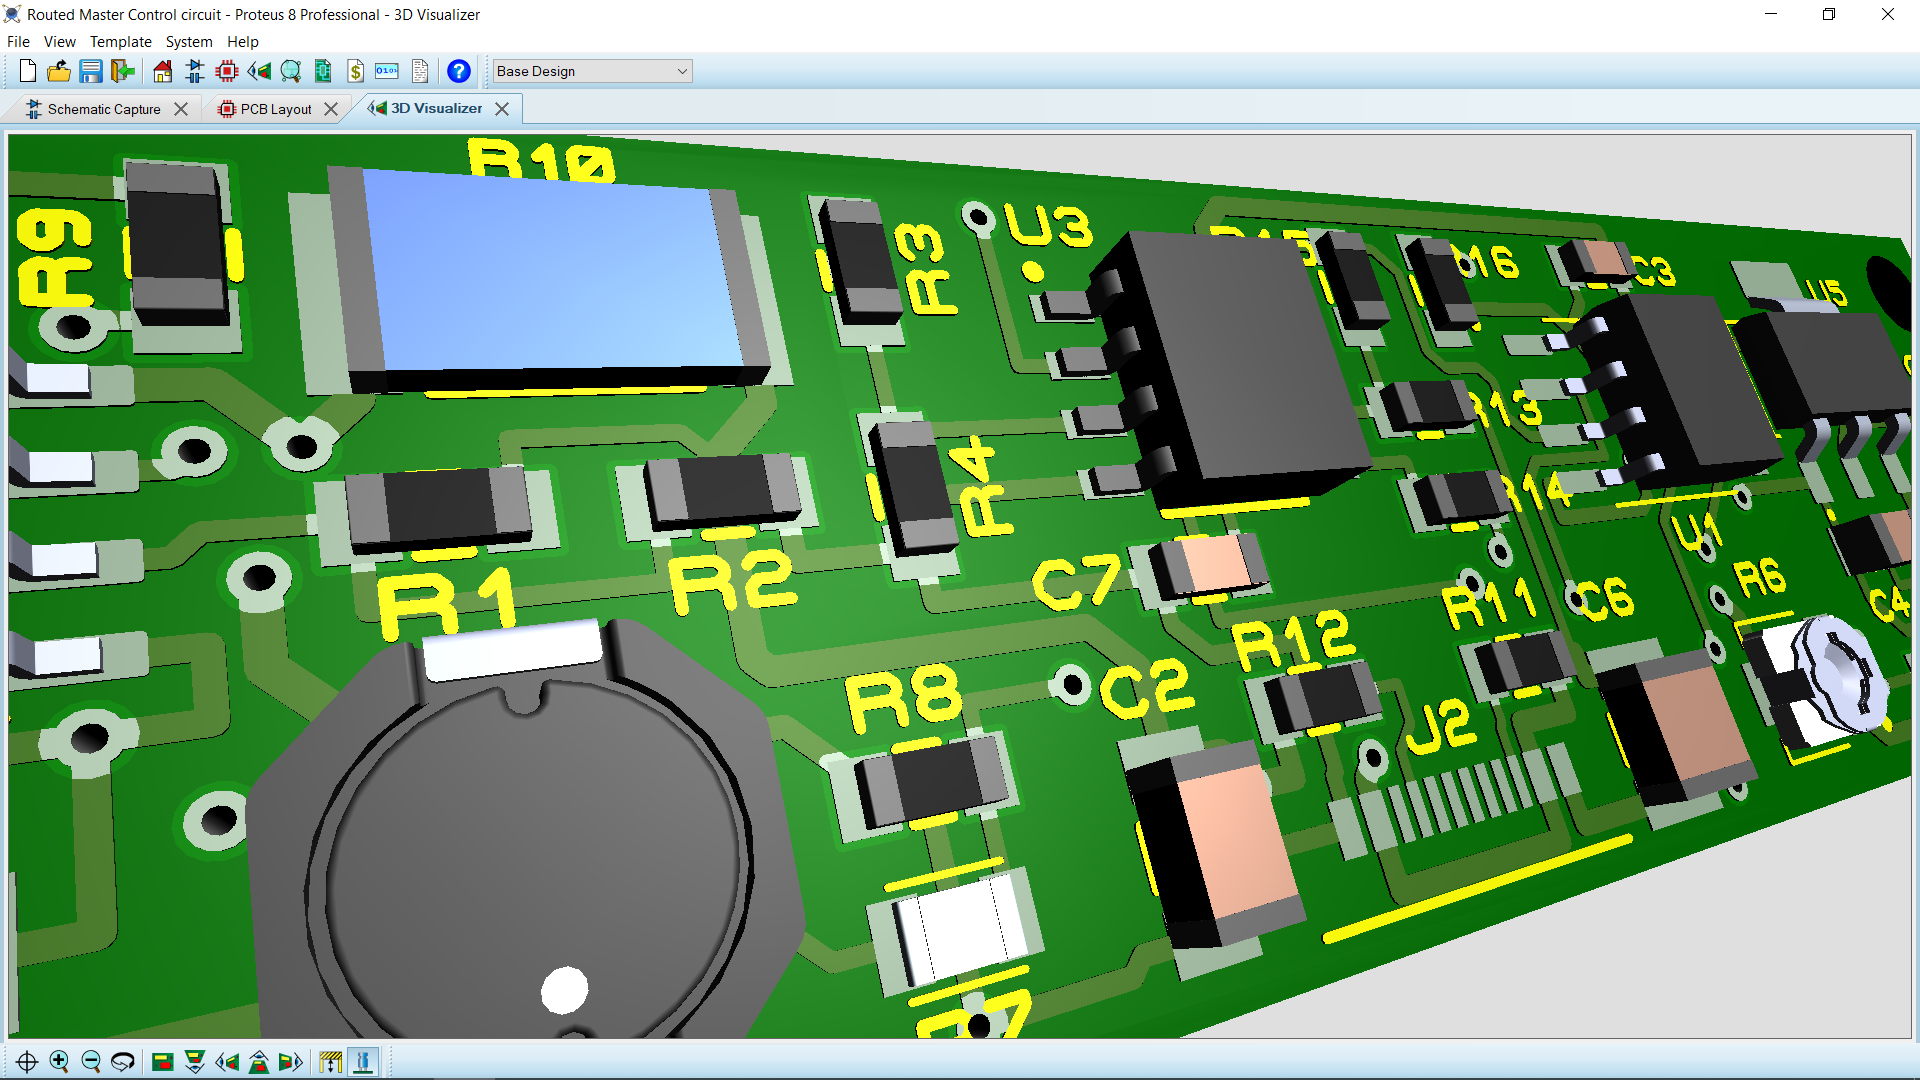Close the PCB Layout tab
Viewport: 1920px width, 1080px height.
click(331, 108)
